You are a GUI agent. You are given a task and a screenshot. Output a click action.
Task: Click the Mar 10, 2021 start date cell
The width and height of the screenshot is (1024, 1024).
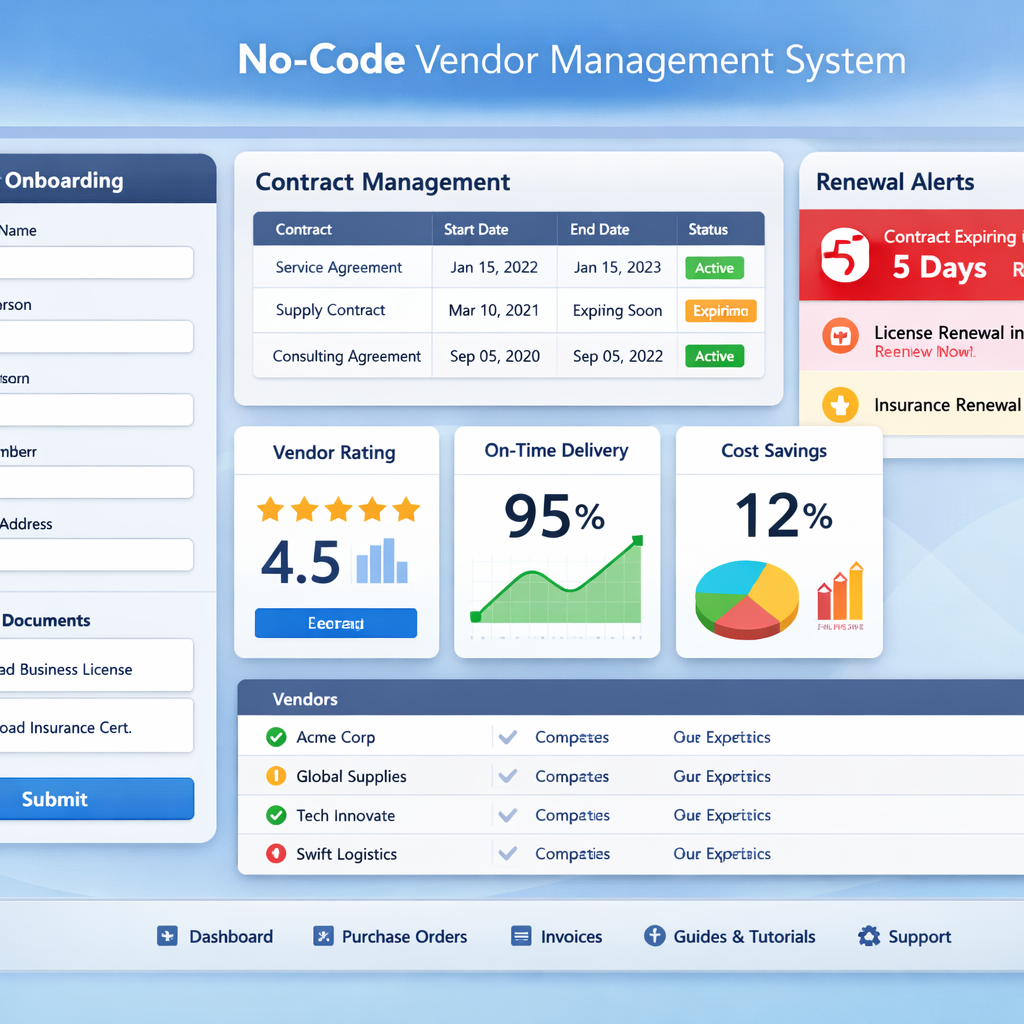pos(494,310)
